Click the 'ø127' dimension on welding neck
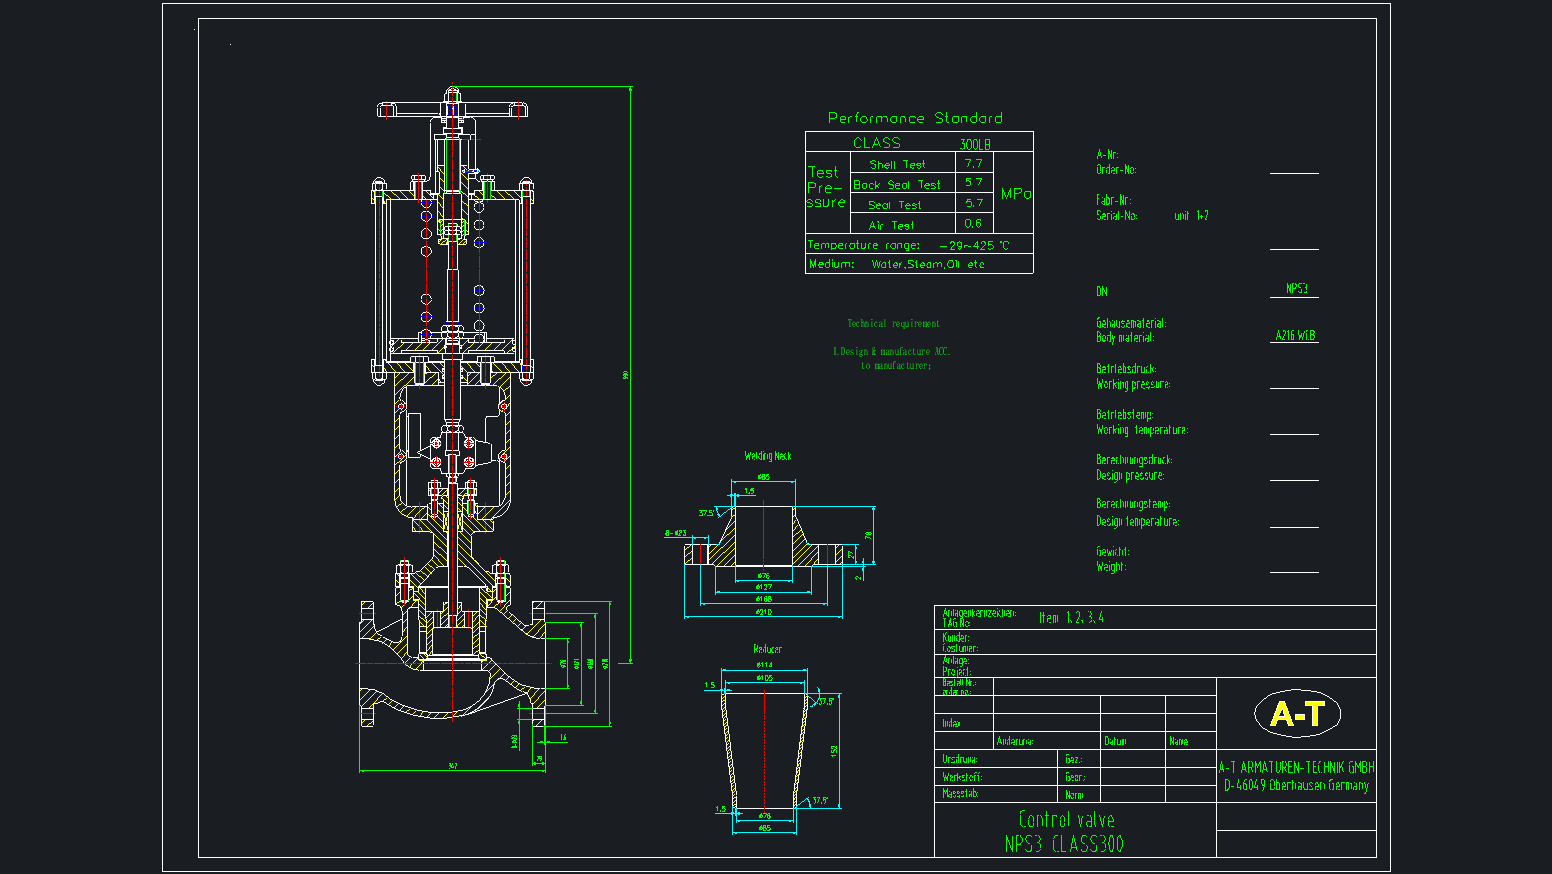The height and width of the screenshot is (874, 1552). click(764, 587)
